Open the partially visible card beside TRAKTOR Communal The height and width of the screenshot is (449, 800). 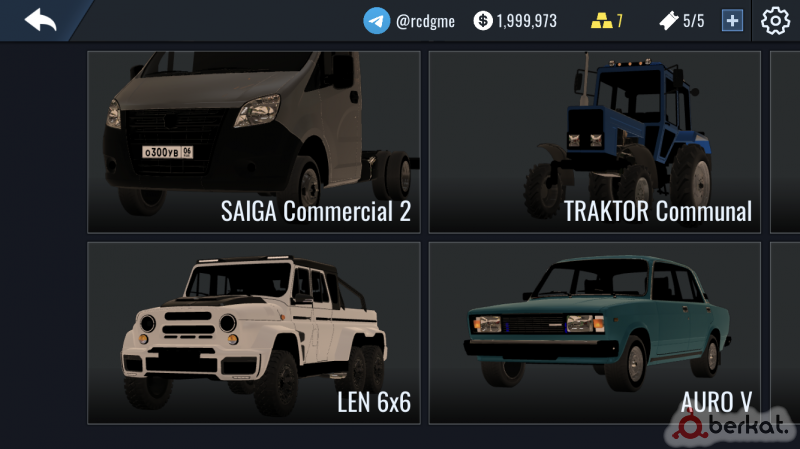coord(785,142)
